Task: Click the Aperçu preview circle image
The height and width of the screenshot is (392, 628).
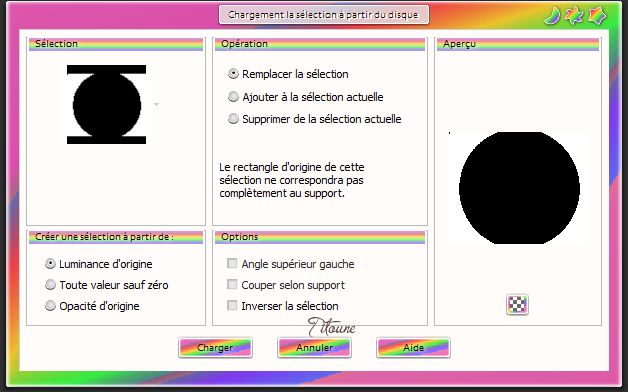Action: point(519,188)
